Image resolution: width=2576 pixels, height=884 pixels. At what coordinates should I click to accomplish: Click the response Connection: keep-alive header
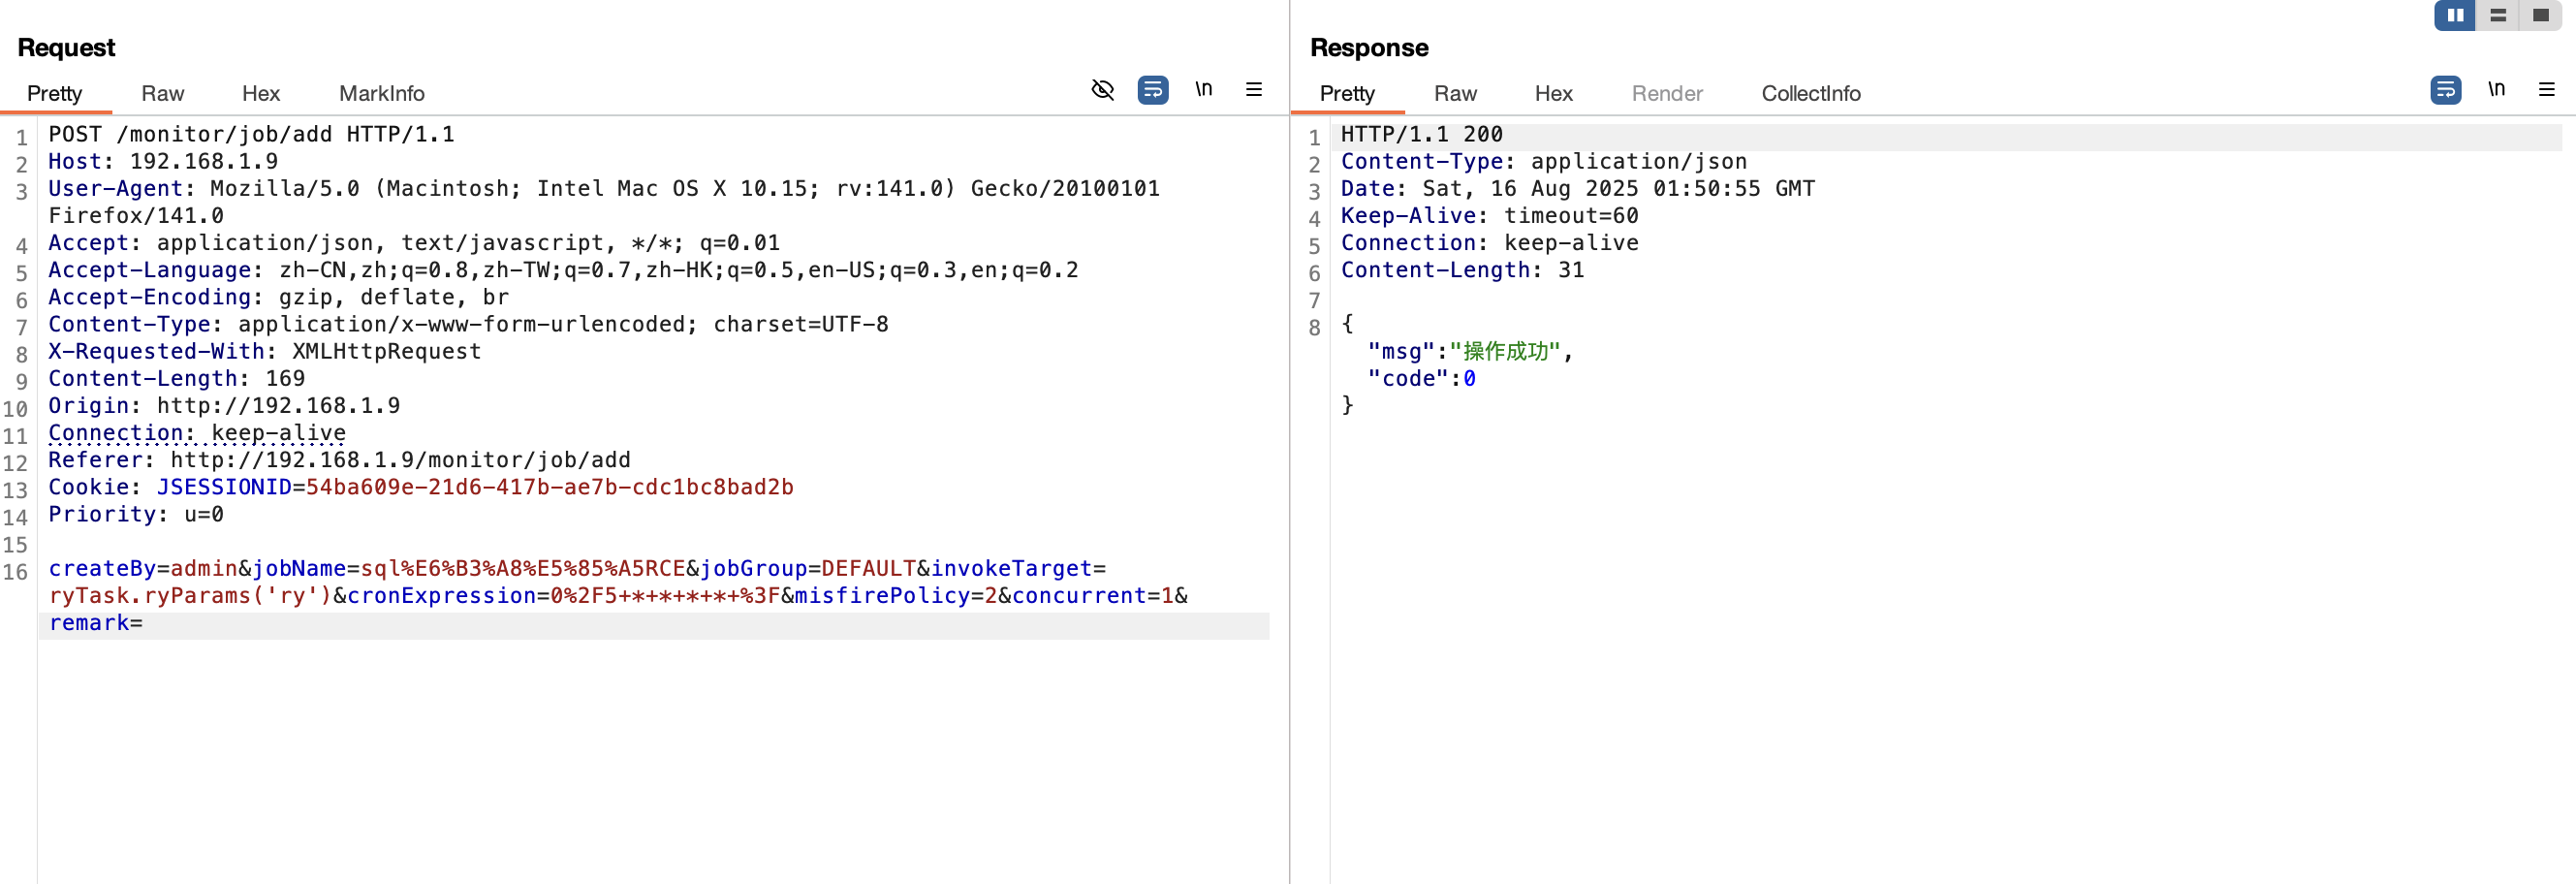1489,243
